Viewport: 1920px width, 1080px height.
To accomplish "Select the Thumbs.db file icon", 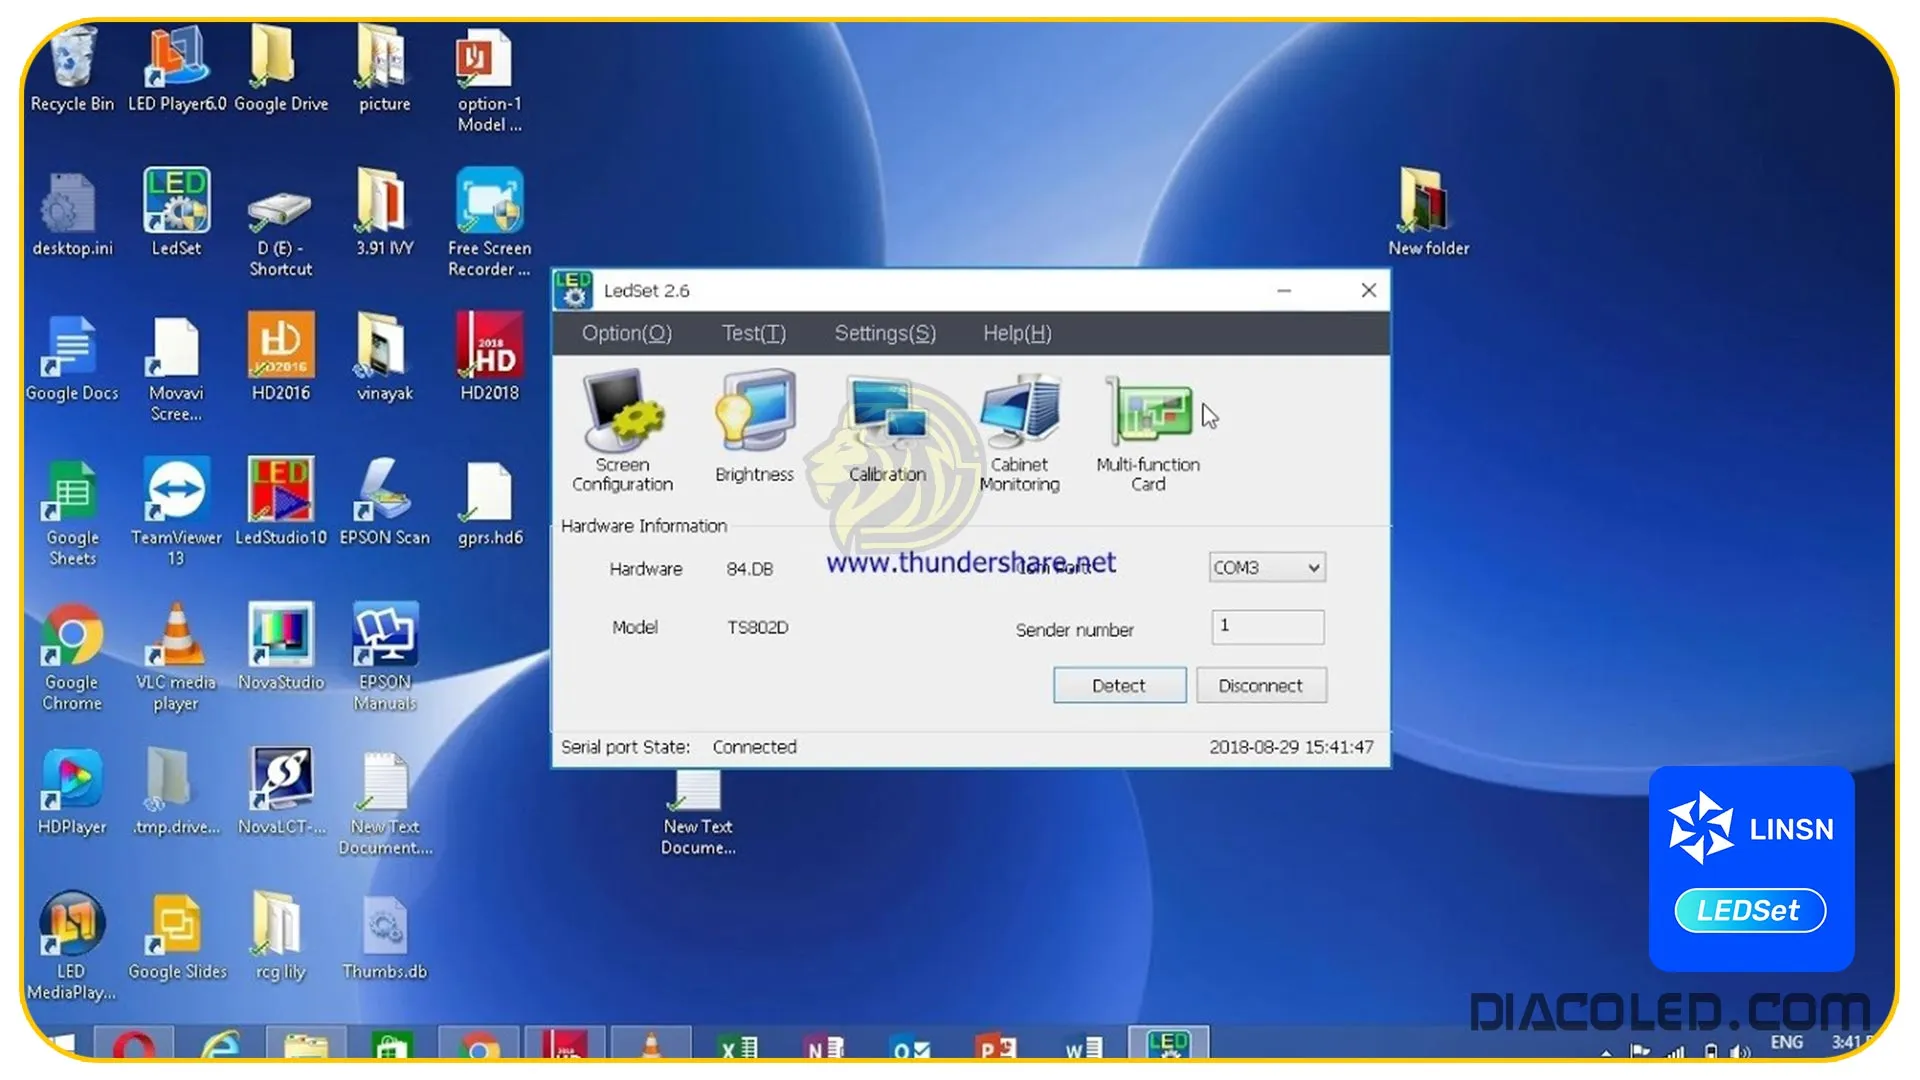I will tap(384, 938).
